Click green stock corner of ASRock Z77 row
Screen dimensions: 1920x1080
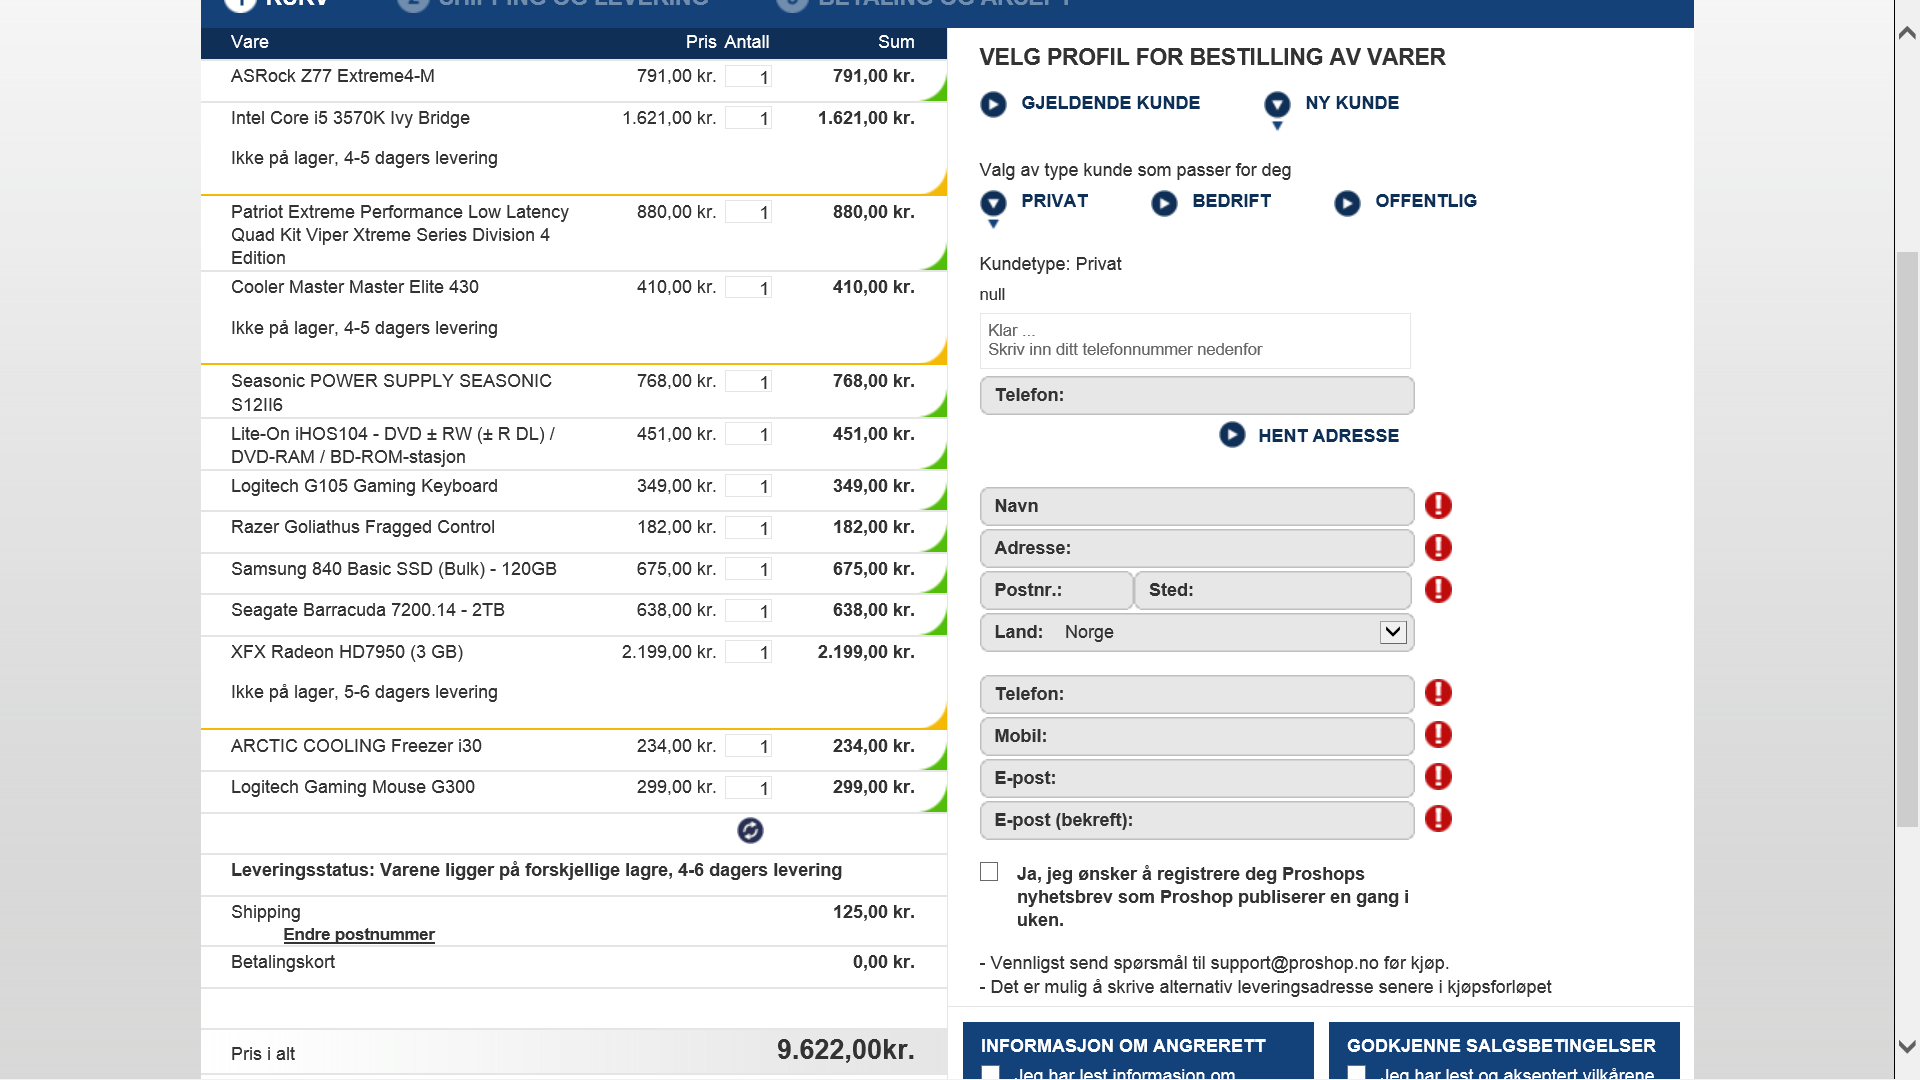937,92
